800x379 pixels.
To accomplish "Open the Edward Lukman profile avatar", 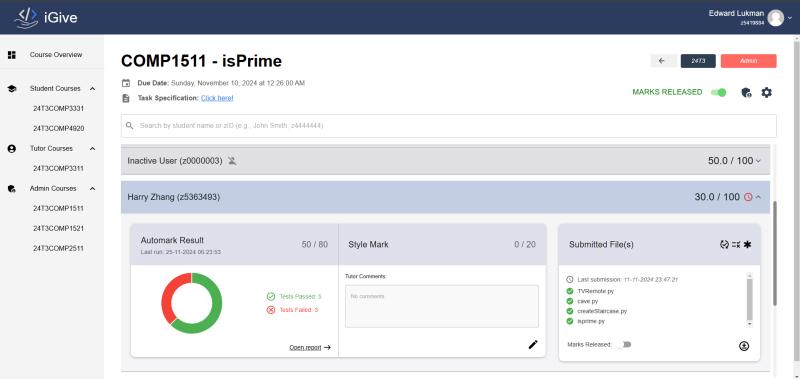I will pos(776,18).
